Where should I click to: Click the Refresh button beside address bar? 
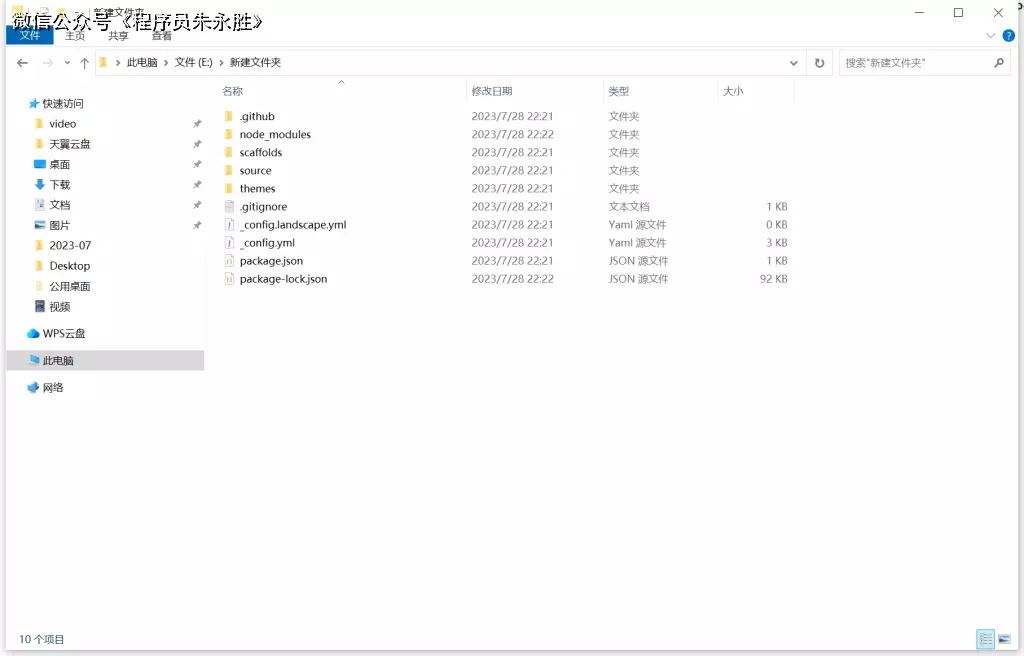pos(819,62)
